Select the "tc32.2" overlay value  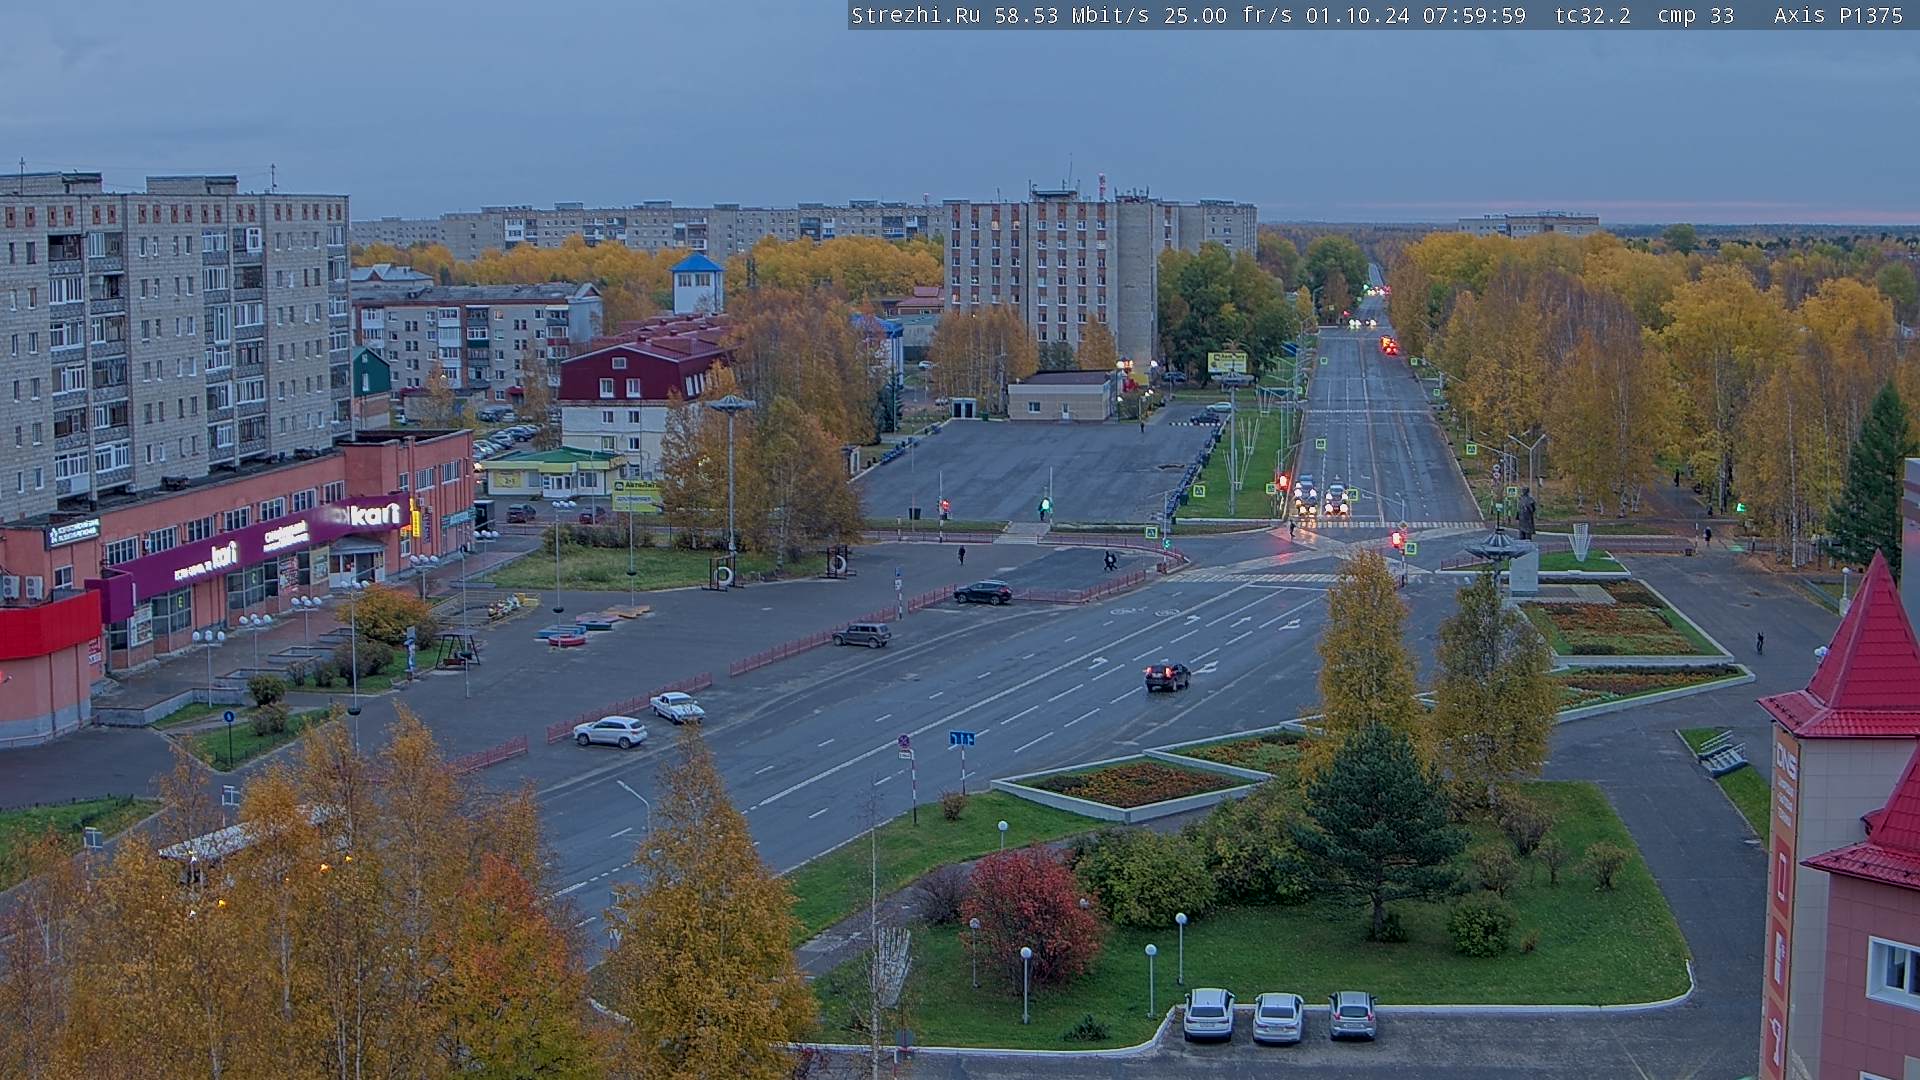1593,16
